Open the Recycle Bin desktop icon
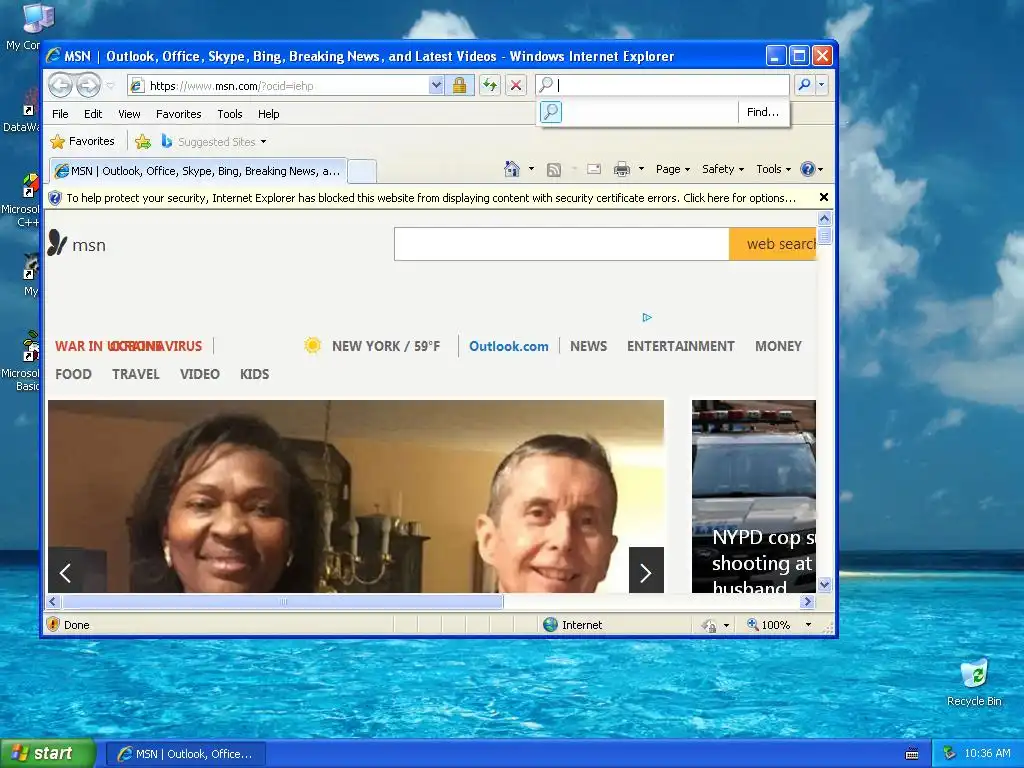 tap(974, 683)
